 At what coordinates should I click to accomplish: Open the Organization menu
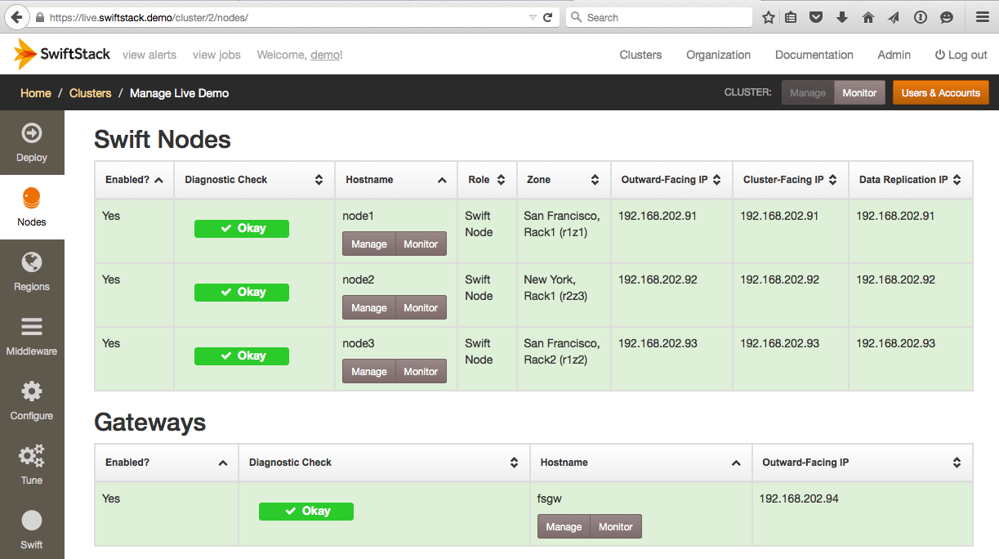(718, 55)
